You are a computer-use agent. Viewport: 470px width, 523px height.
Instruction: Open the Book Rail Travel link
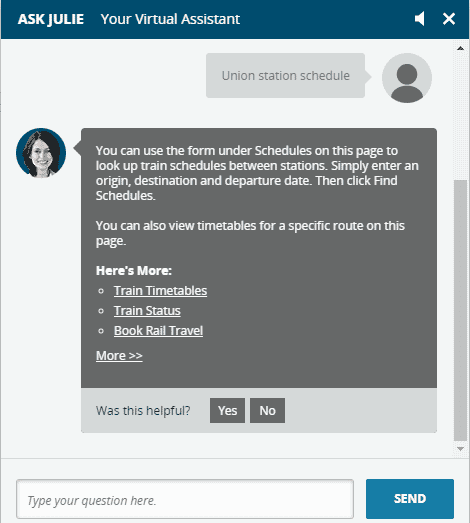tap(158, 331)
